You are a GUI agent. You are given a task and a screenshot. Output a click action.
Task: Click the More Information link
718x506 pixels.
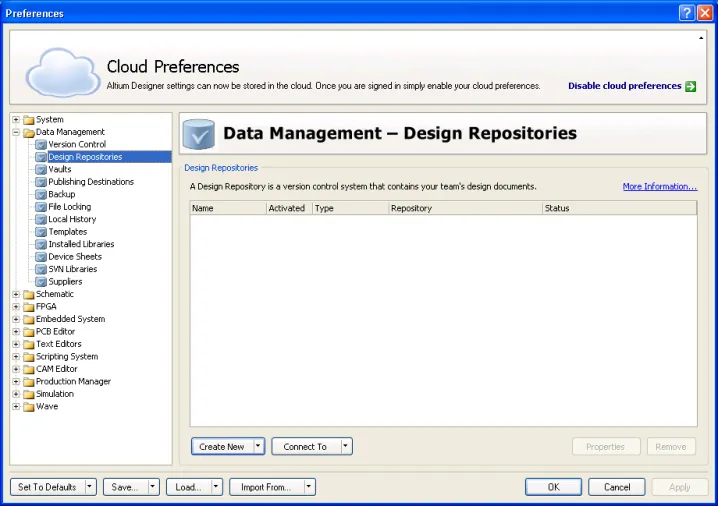(x=659, y=187)
